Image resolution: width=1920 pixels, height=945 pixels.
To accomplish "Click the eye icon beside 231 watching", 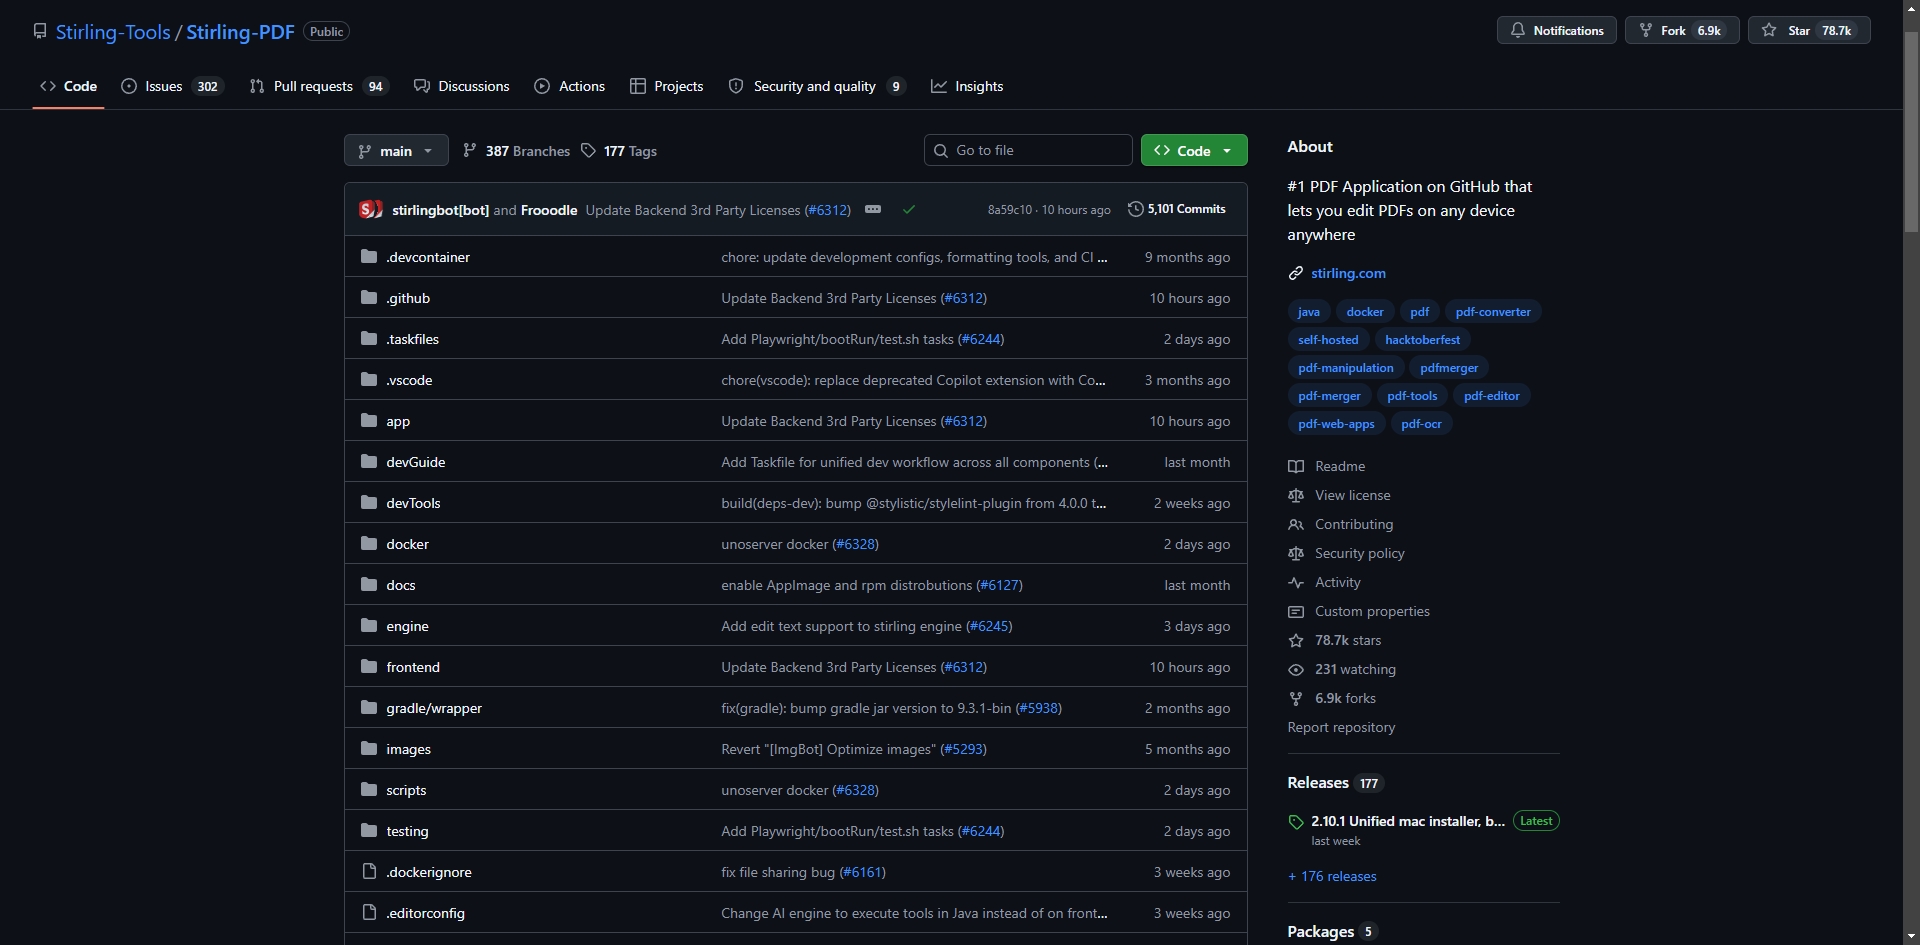I will click(x=1296, y=670).
